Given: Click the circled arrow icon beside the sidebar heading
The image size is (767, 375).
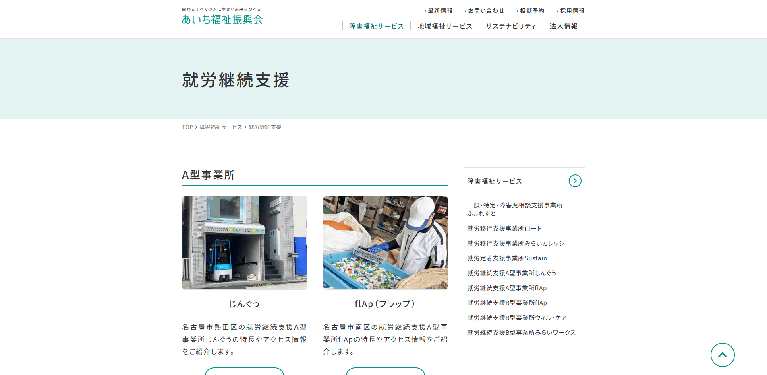Looking at the screenshot, I should click(575, 181).
